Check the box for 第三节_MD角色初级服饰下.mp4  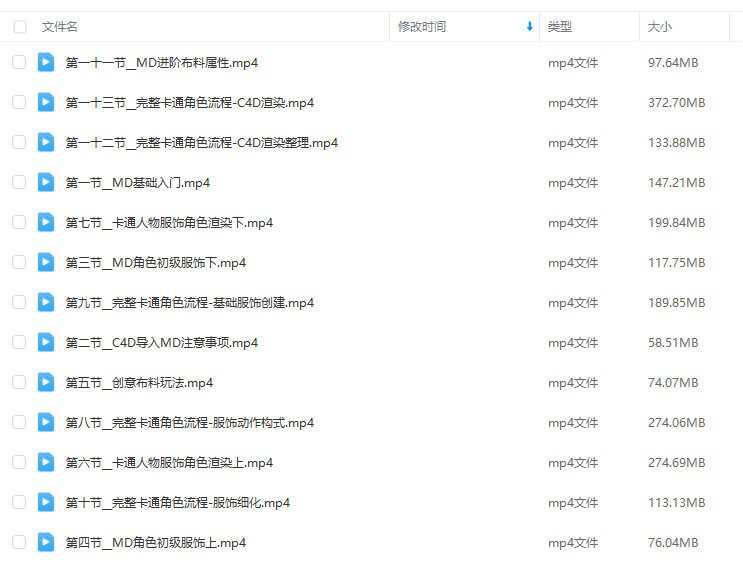19,262
